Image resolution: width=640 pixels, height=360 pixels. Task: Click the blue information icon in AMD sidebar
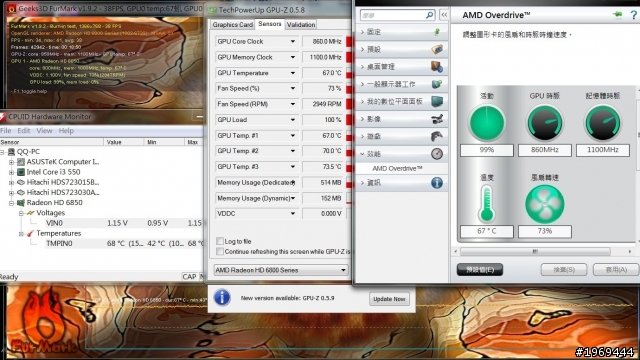coord(437,182)
